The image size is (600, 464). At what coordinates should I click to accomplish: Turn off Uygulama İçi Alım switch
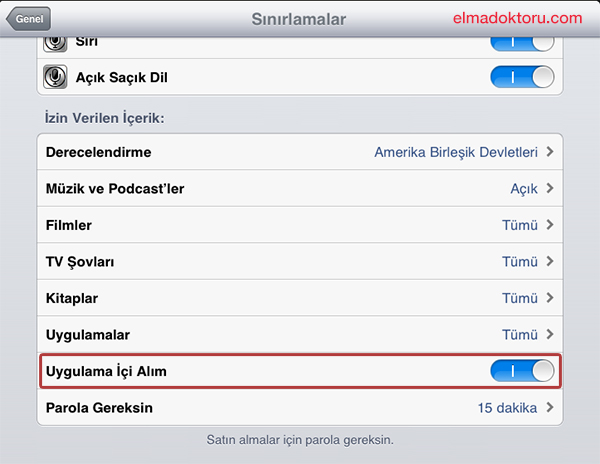[522, 371]
